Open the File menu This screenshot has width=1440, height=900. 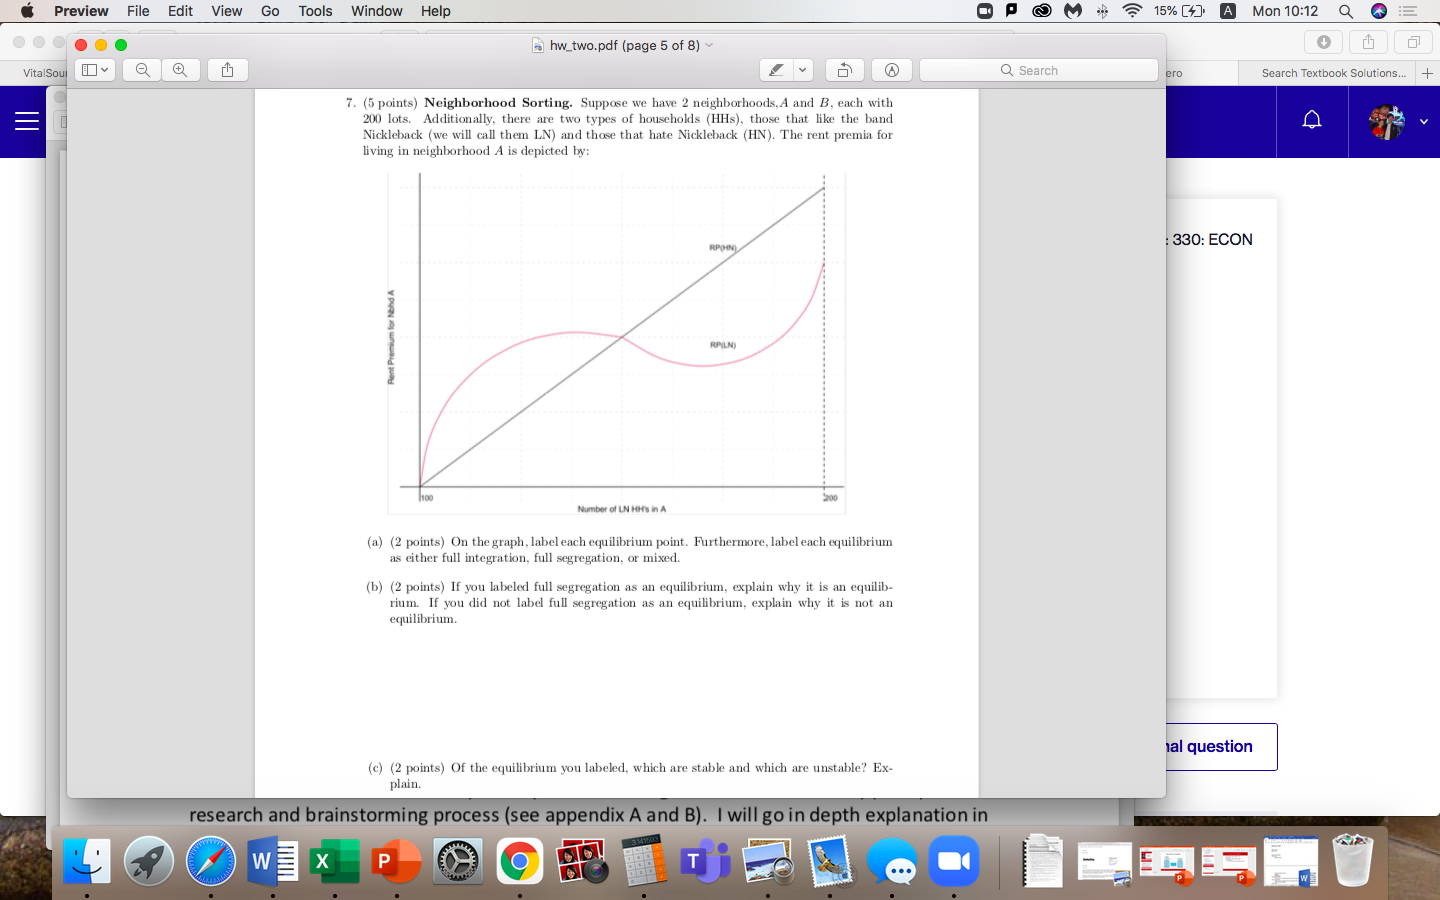pos(138,11)
